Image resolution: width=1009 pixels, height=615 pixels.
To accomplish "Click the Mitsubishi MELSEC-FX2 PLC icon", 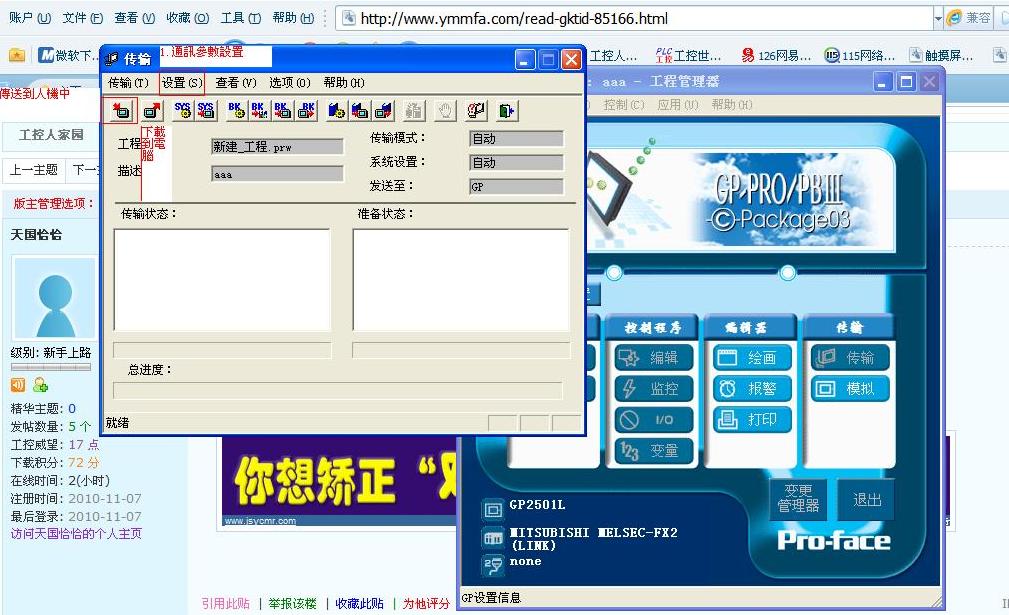I will click(492, 537).
